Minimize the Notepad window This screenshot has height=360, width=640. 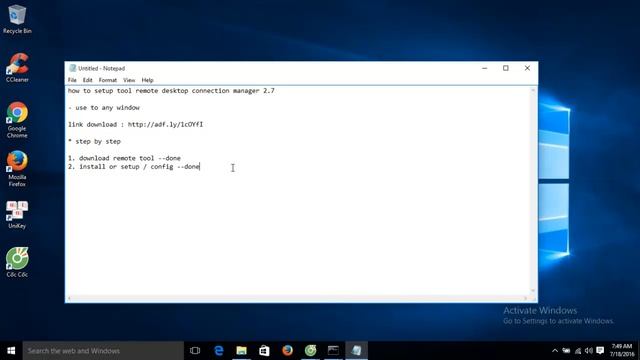pyautogui.click(x=484, y=68)
